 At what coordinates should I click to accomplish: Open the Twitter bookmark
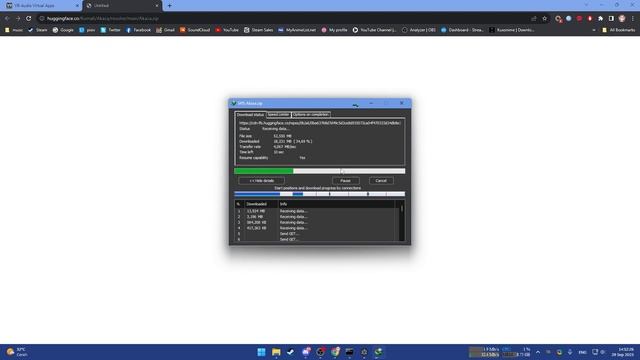(x=110, y=30)
